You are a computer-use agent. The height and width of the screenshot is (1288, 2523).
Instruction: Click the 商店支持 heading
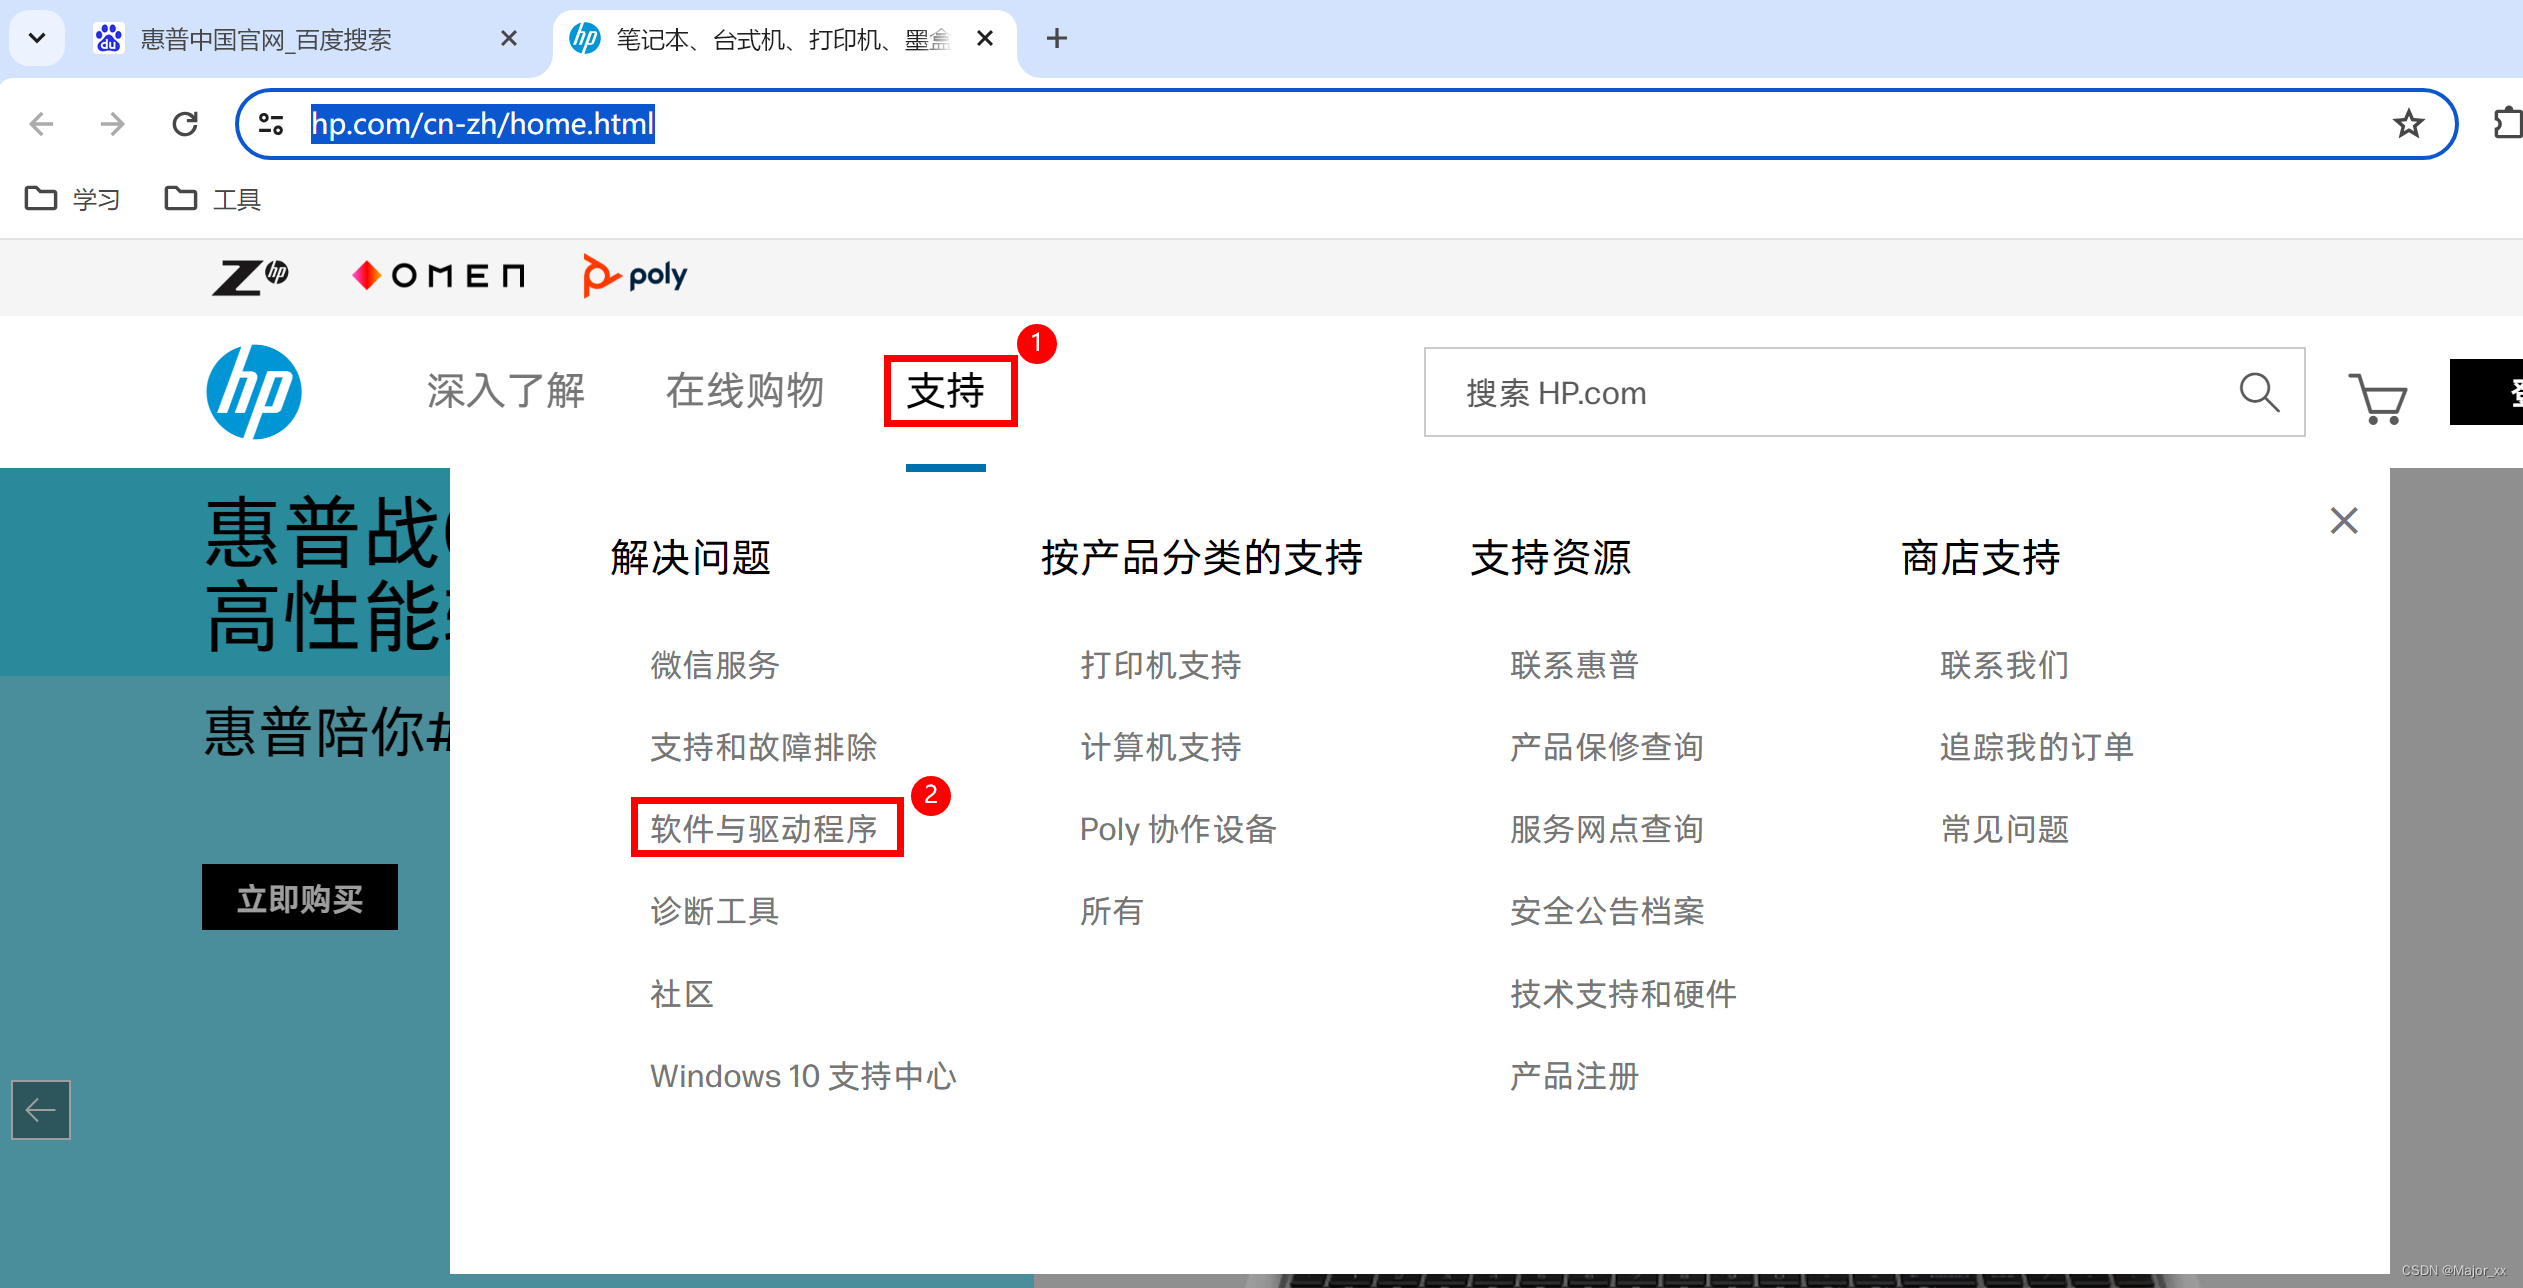[1981, 558]
